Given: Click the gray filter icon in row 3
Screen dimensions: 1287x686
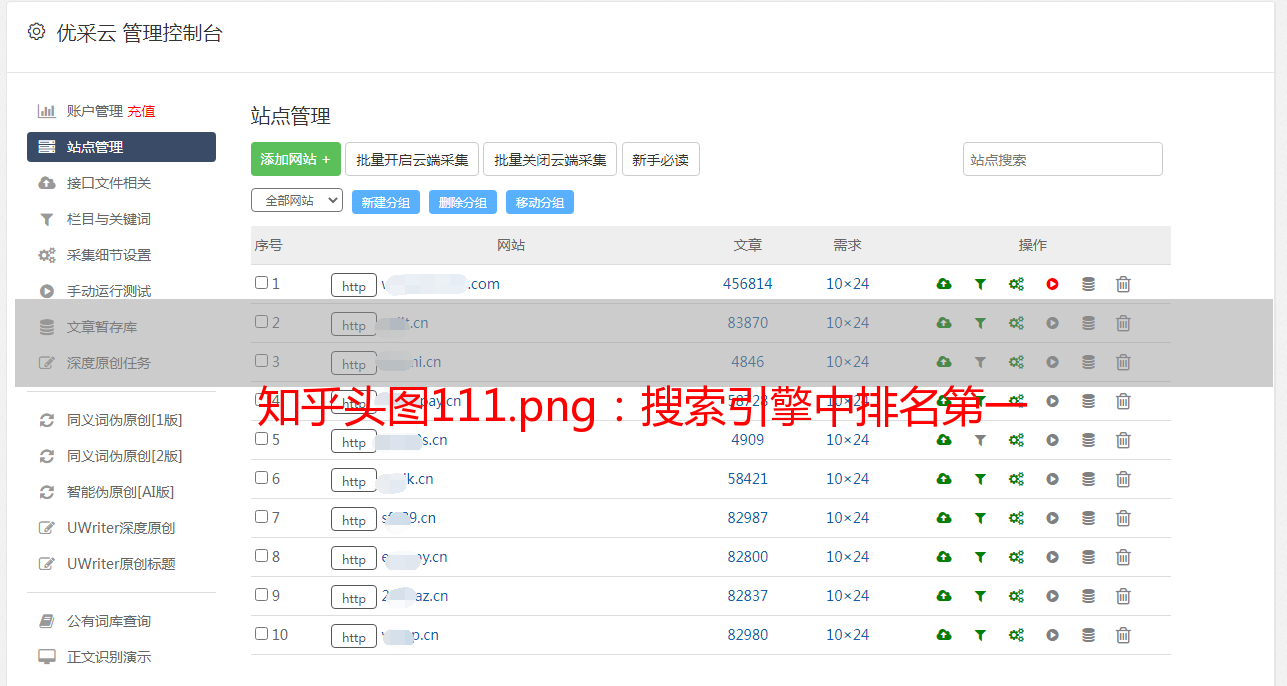Looking at the screenshot, I should [980, 362].
